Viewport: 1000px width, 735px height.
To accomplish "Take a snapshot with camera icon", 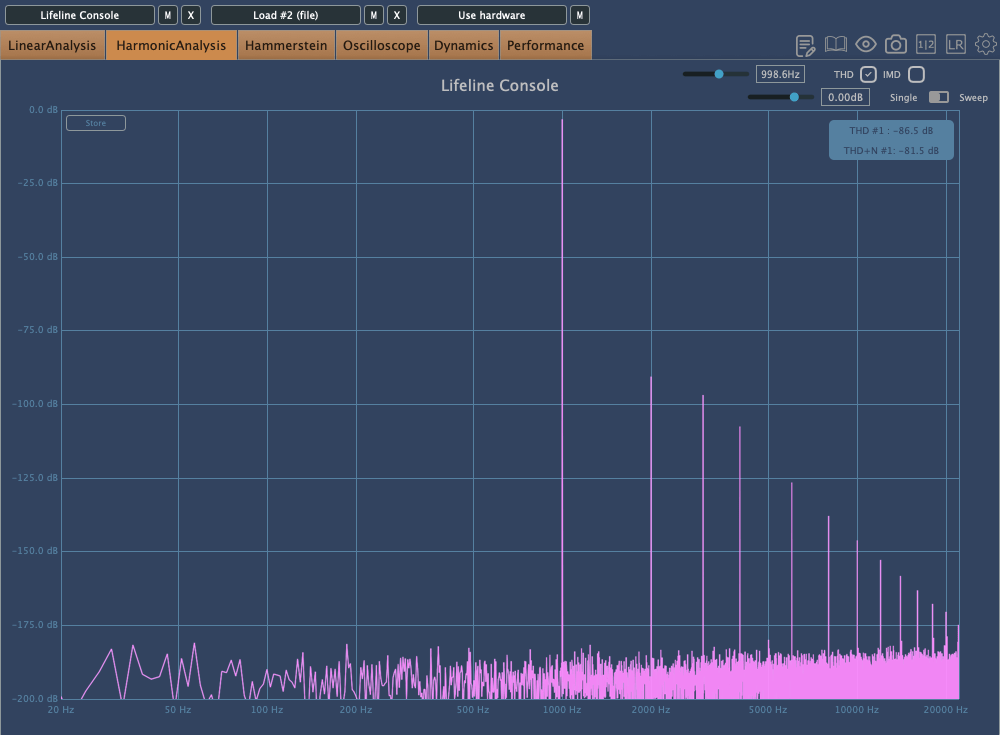I will [x=896, y=45].
